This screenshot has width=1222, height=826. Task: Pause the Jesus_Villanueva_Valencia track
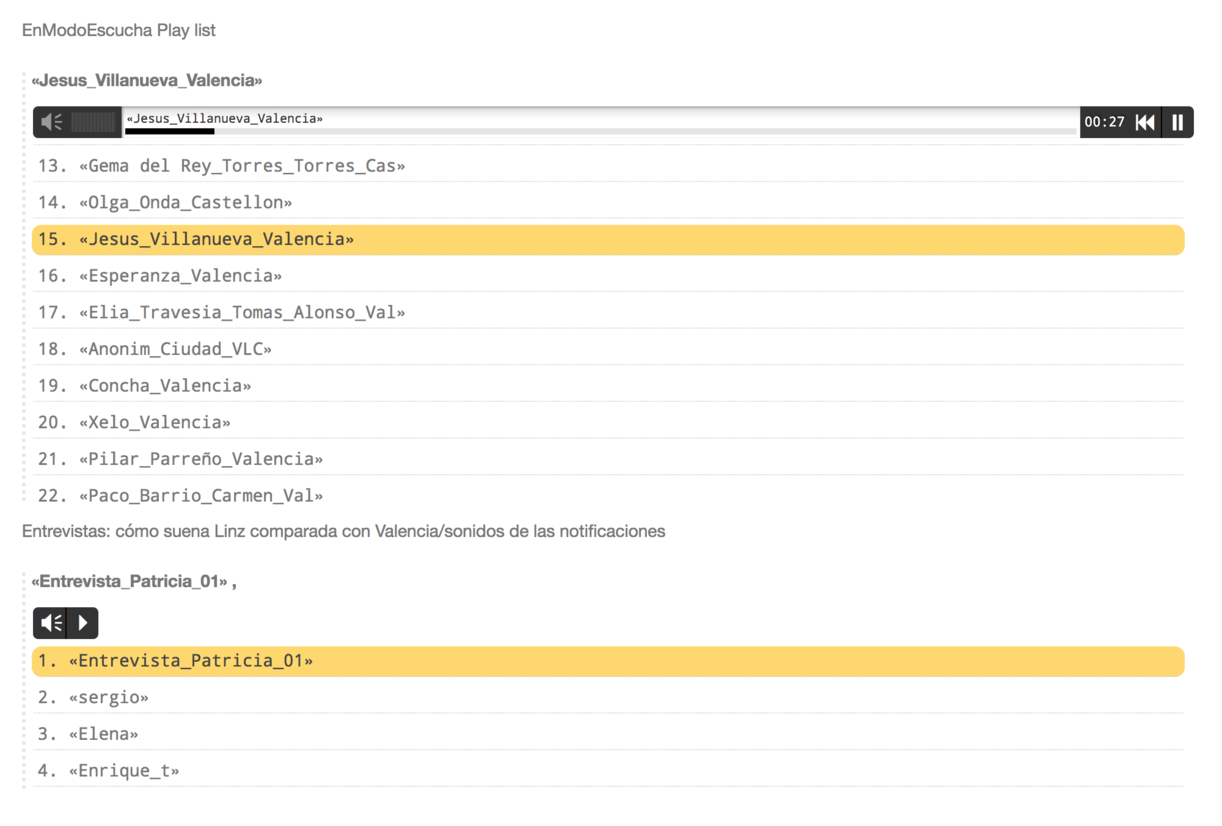pyautogui.click(x=1177, y=122)
